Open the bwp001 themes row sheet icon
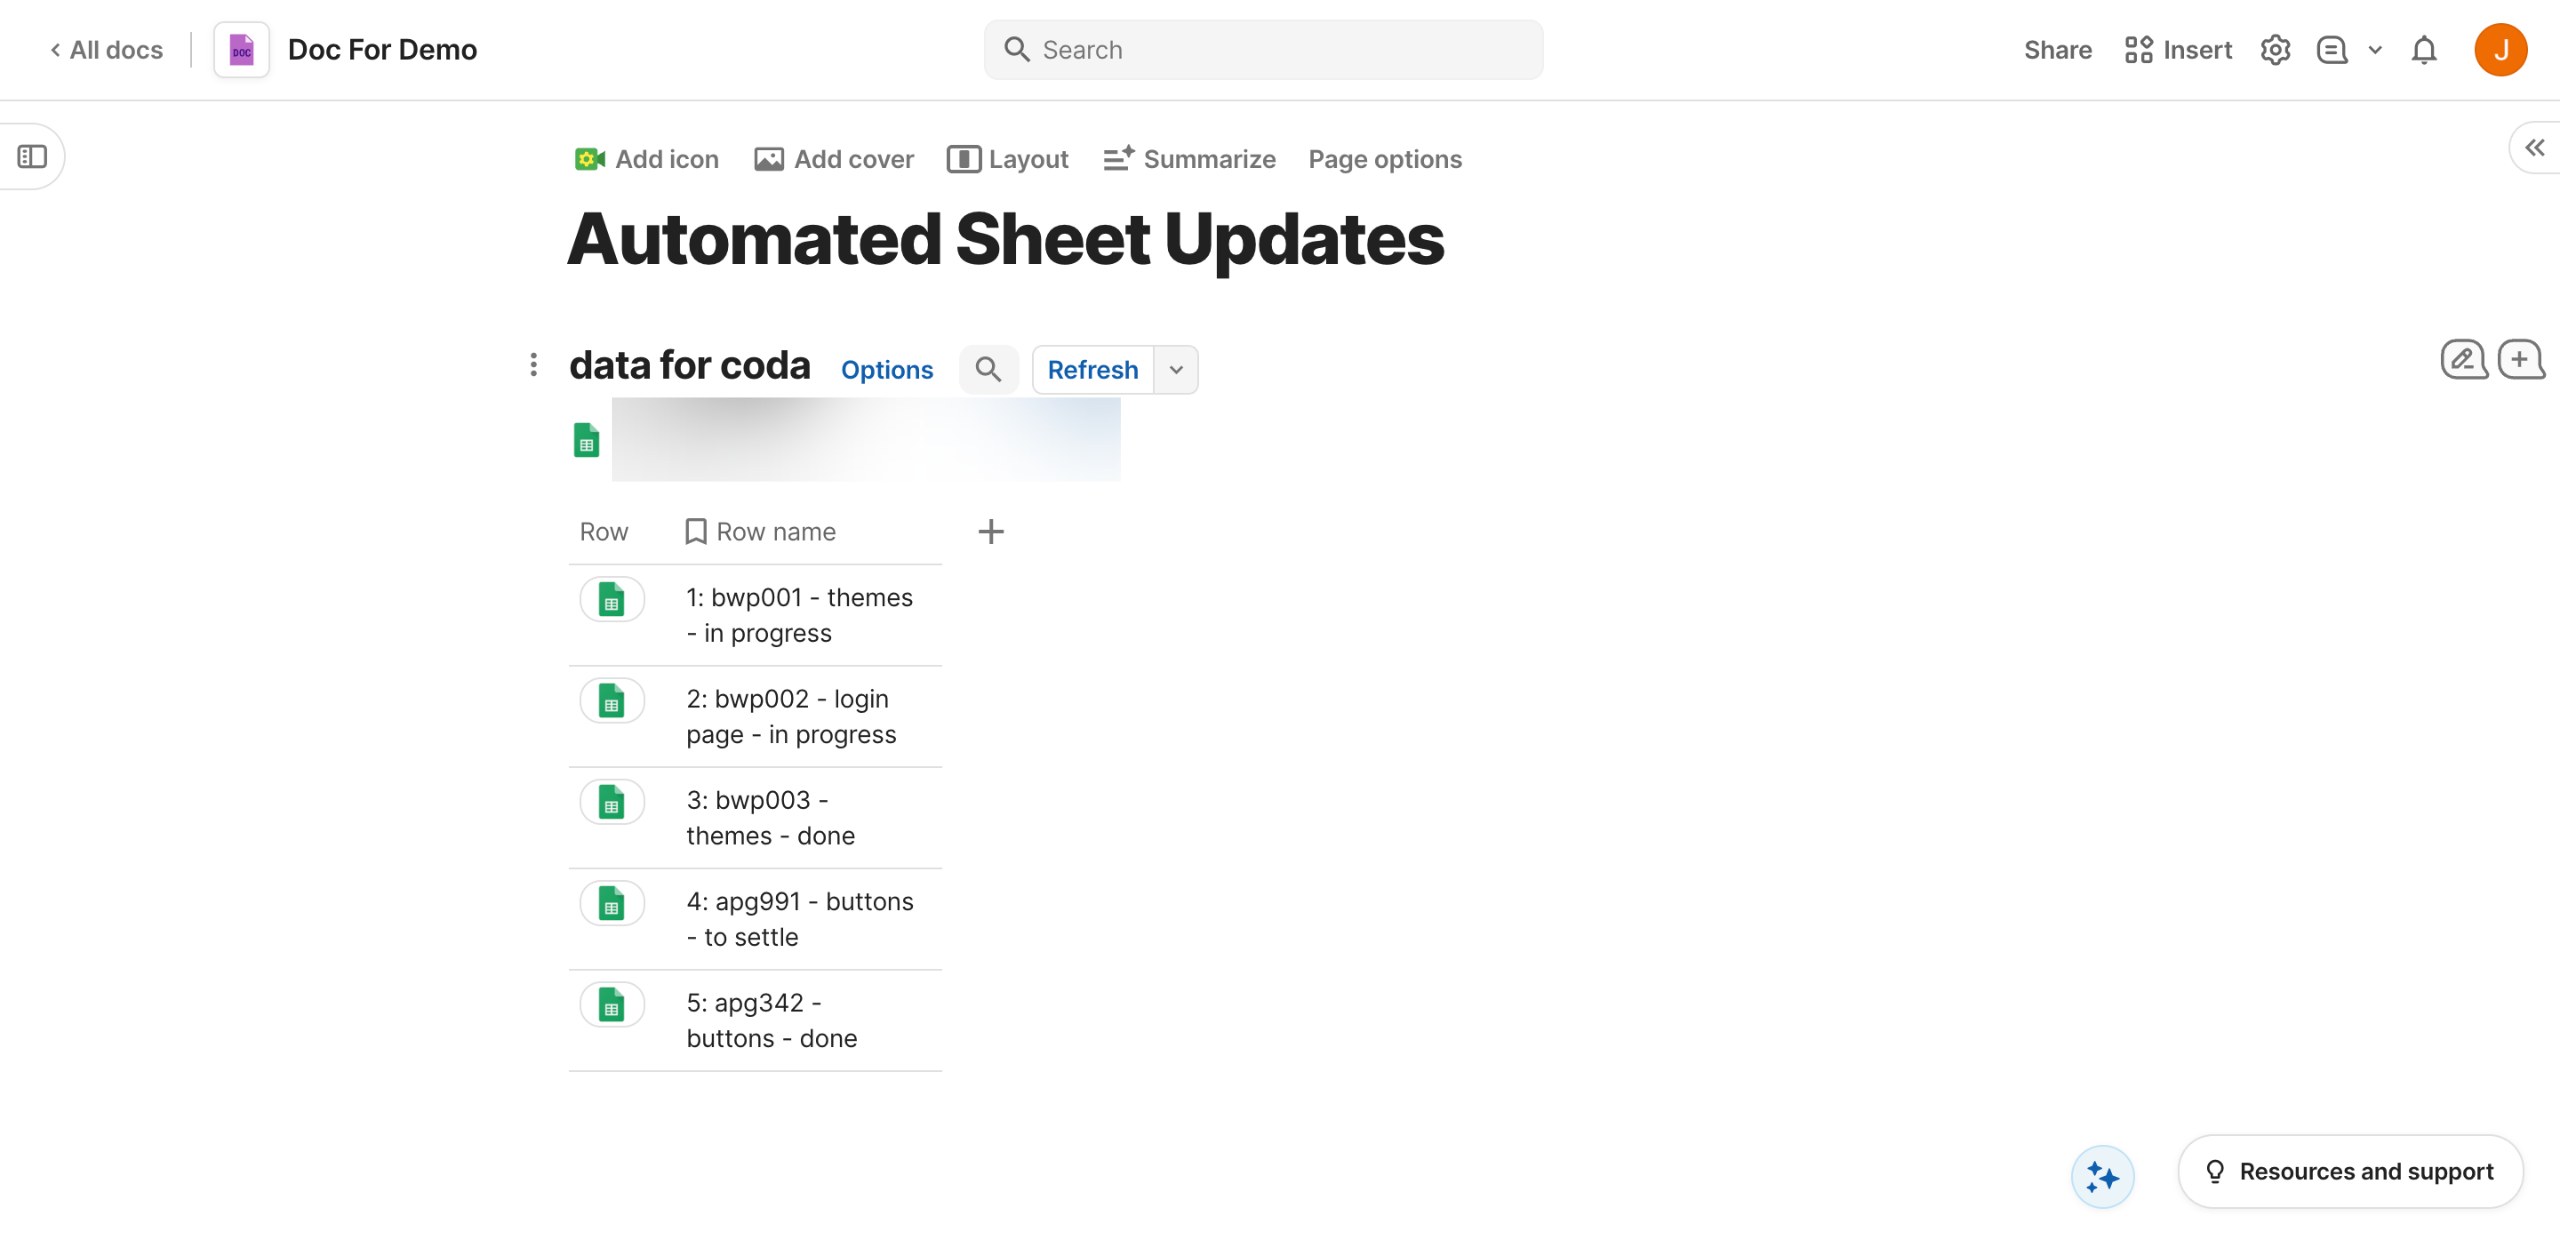The width and height of the screenshot is (2560, 1248). click(x=611, y=600)
